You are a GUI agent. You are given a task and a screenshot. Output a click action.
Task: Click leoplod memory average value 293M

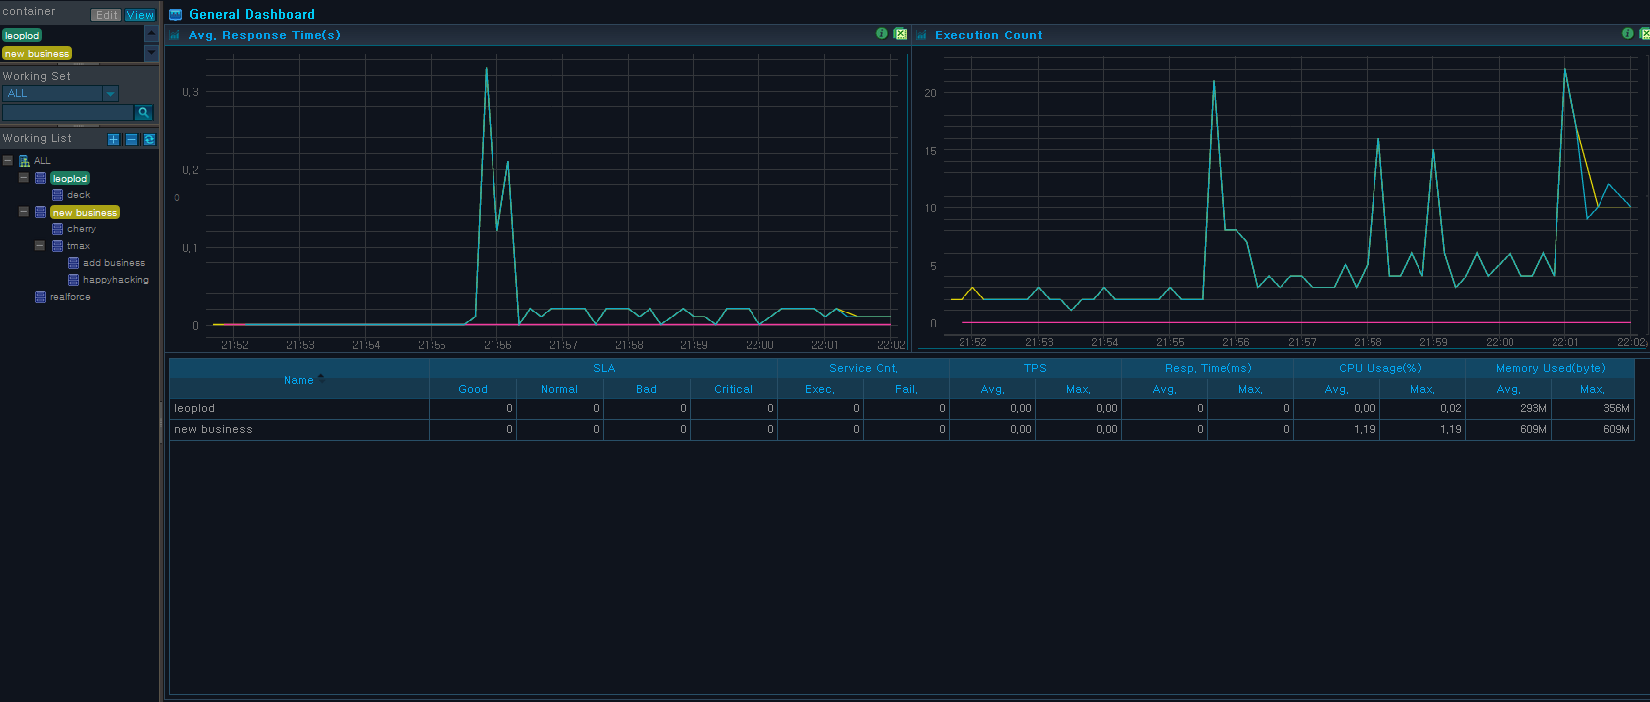[1534, 408]
